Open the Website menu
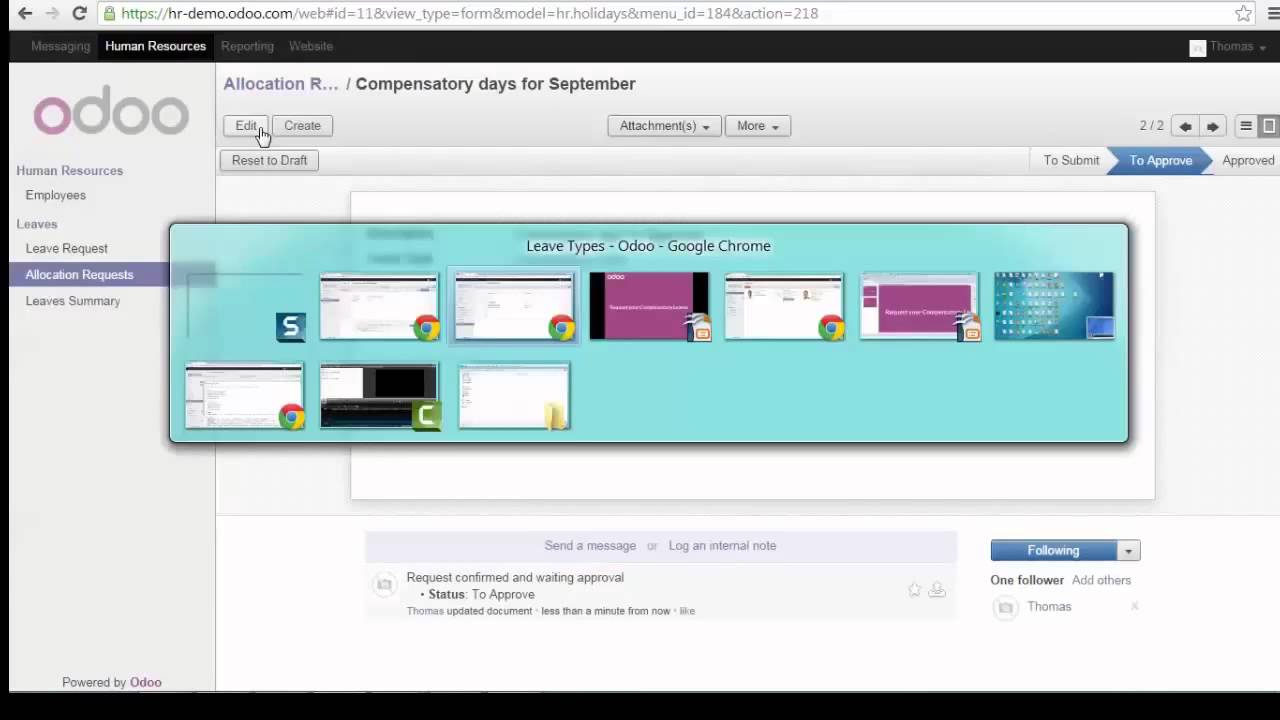Image resolution: width=1280 pixels, height=720 pixels. pos(311,46)
